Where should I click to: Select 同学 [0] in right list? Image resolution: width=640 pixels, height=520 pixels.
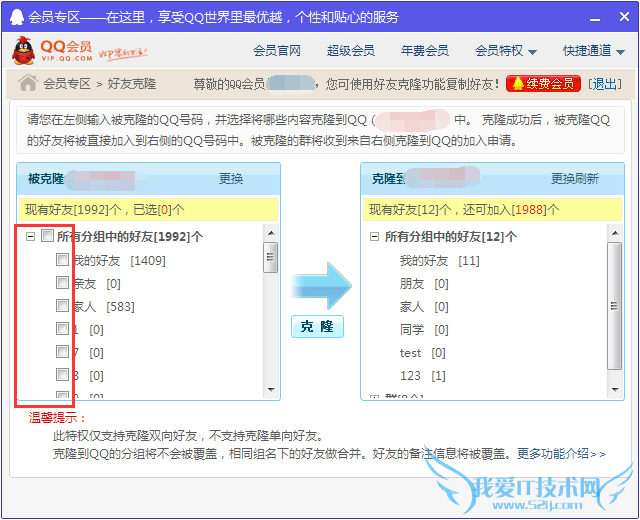(424, 329)
